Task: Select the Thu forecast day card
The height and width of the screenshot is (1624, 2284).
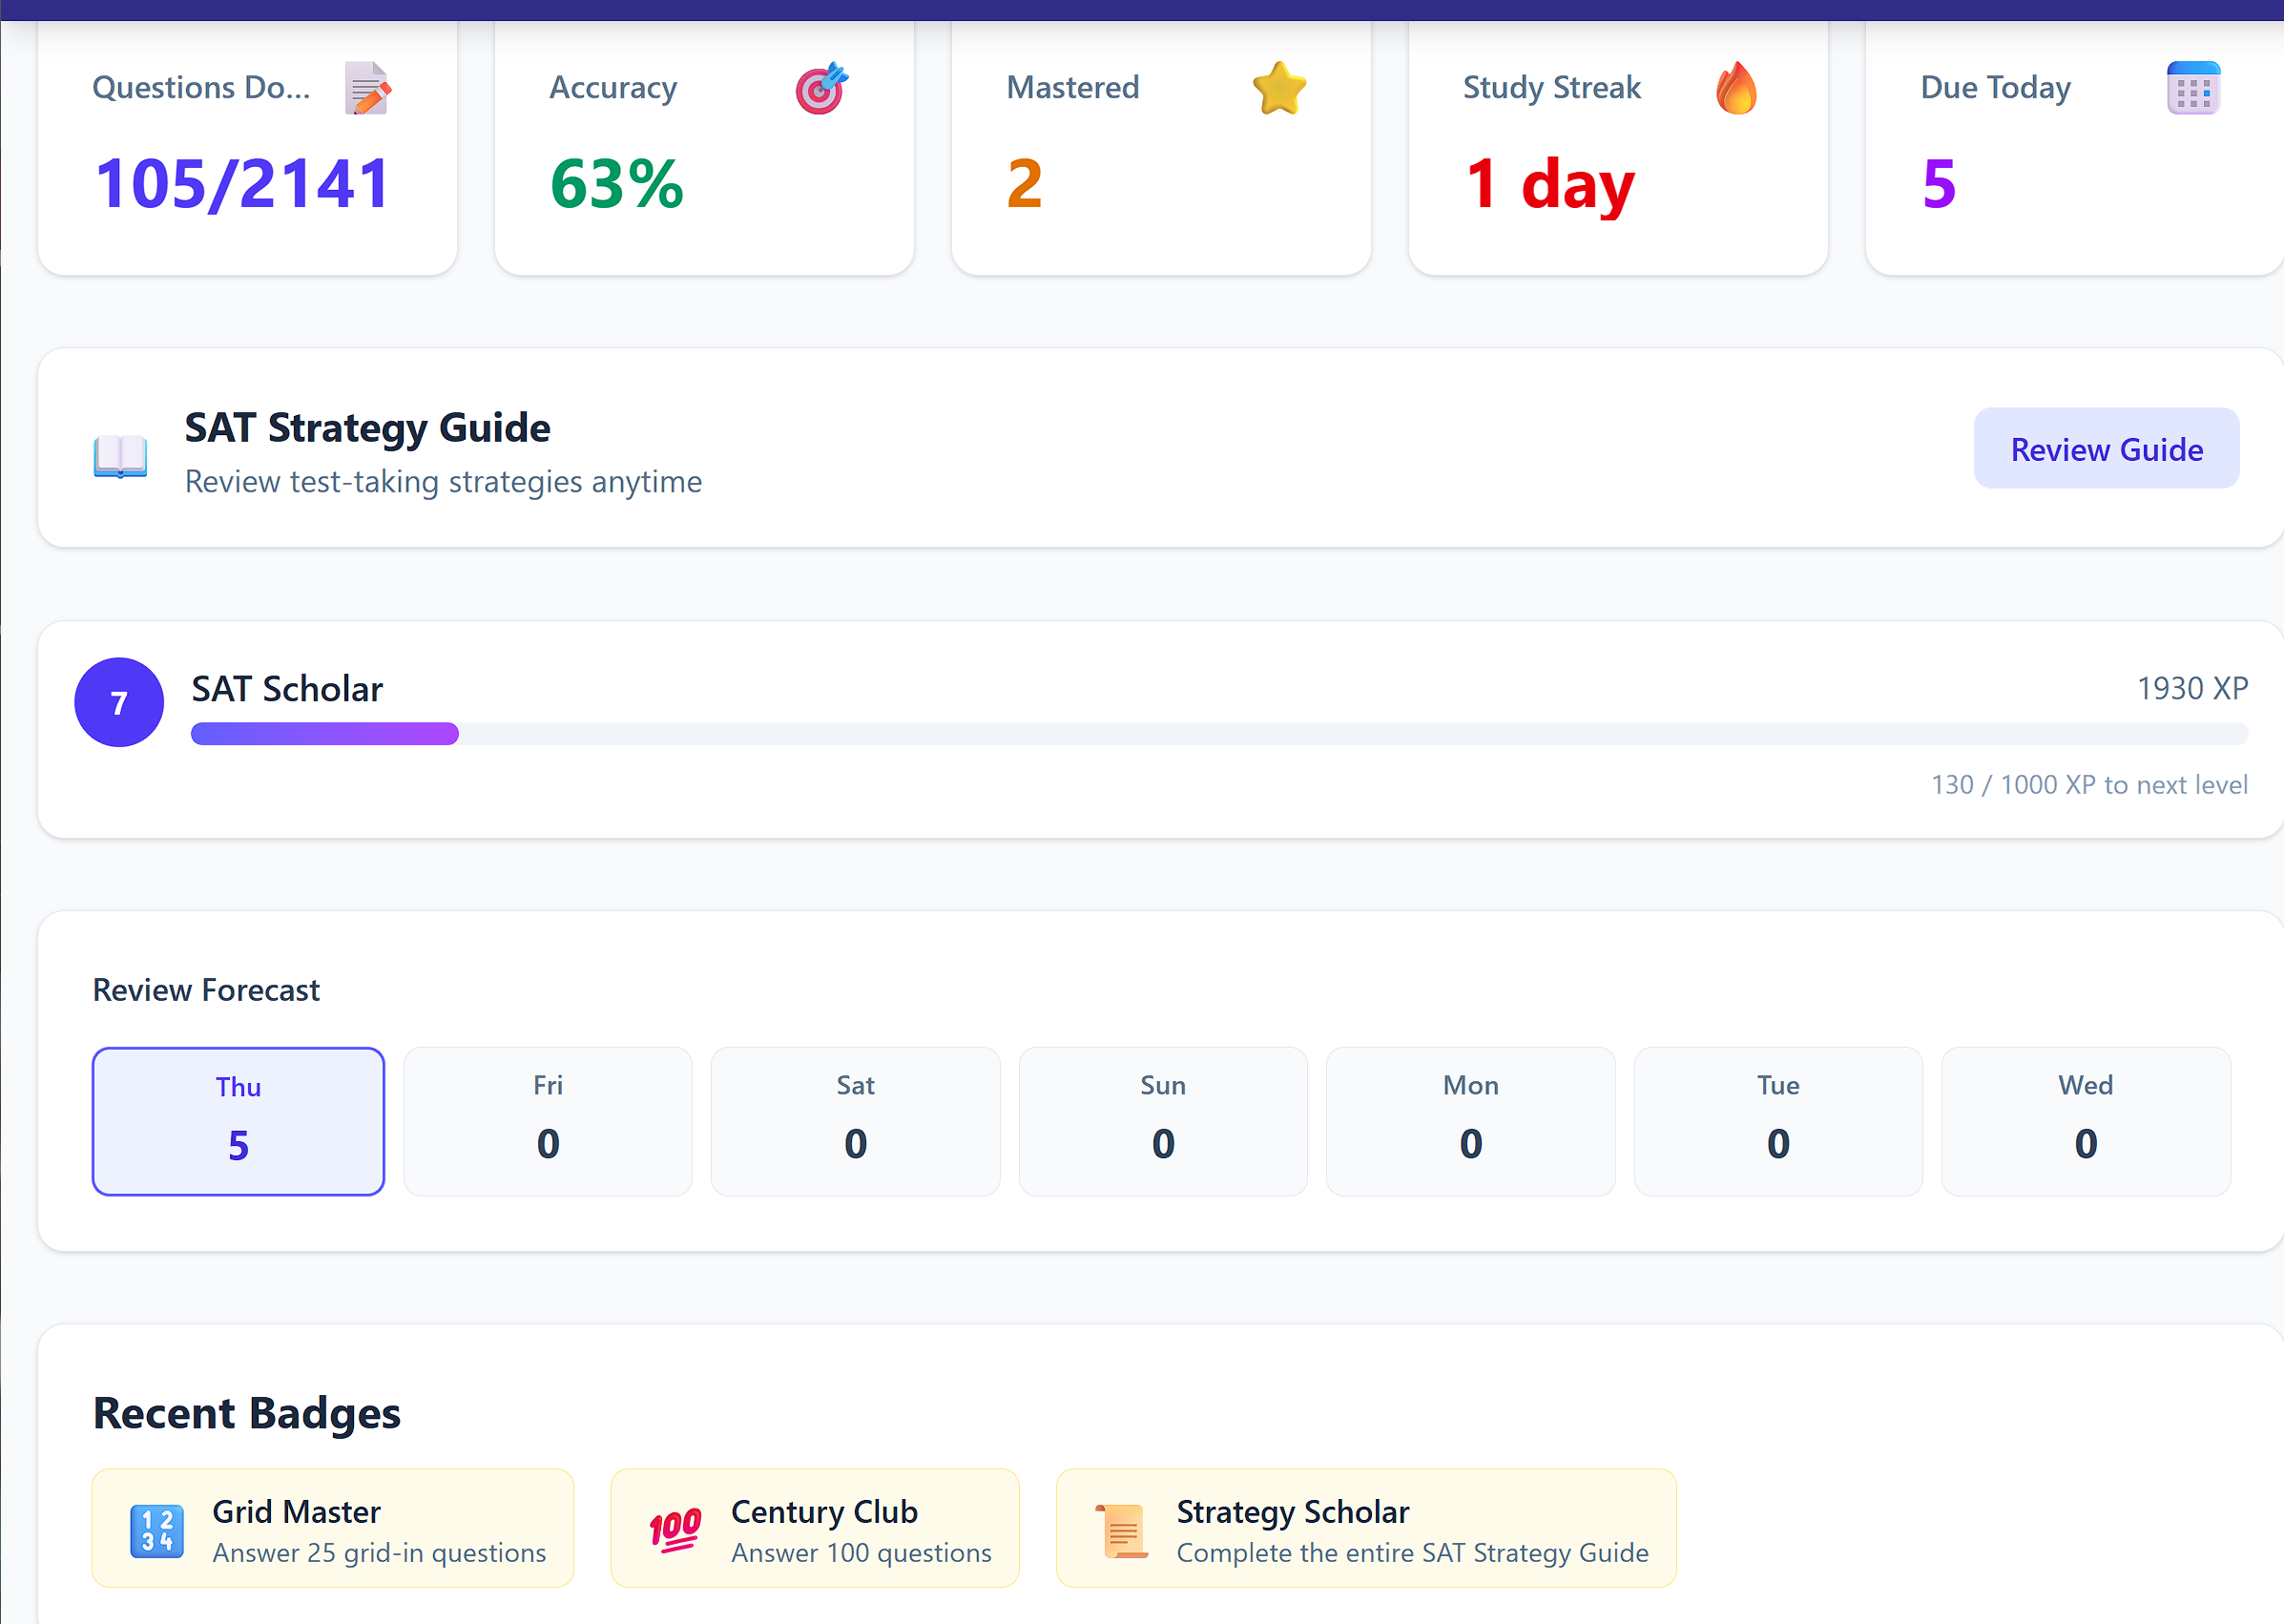Action: tap(238, 1121)
